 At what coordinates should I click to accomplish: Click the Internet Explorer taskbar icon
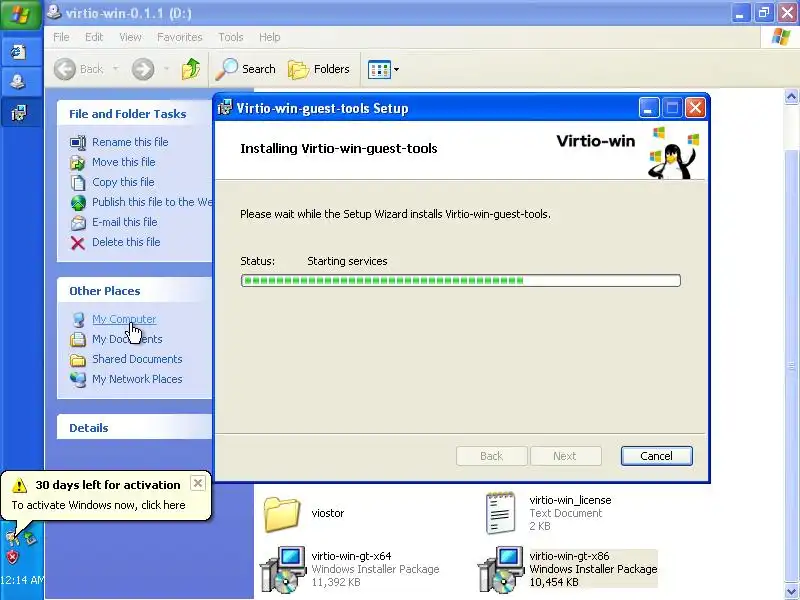[19, 52]
